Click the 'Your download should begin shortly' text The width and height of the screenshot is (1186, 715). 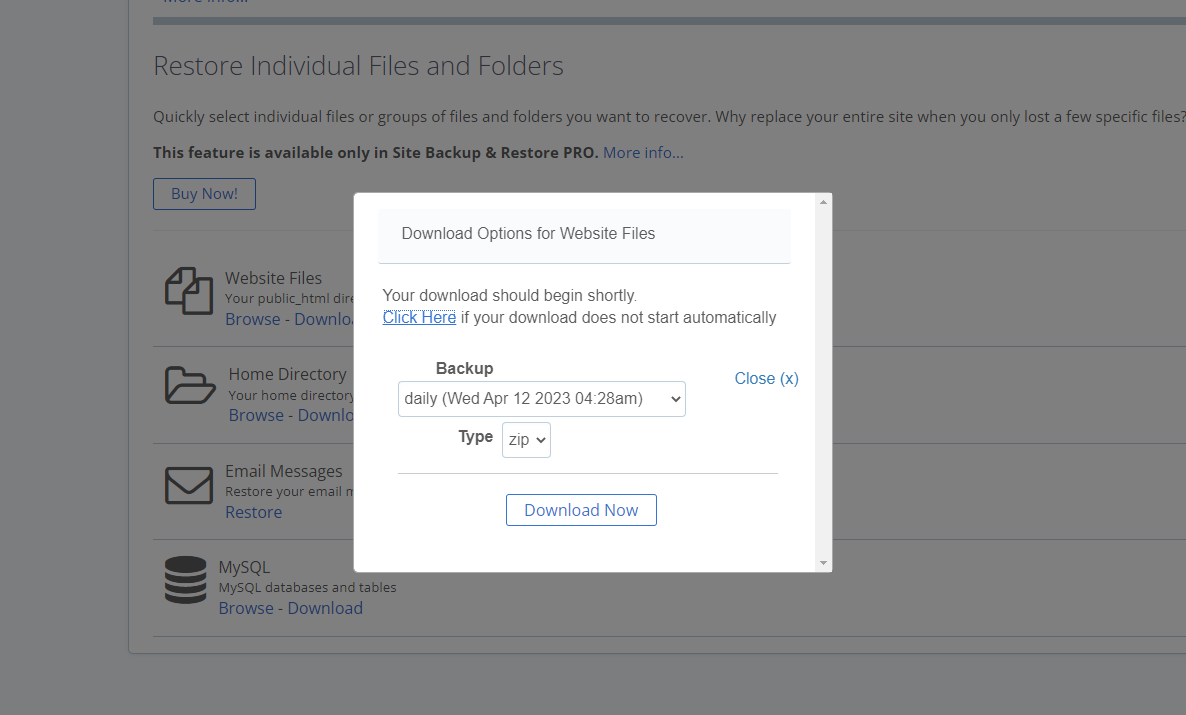(510, 296)
